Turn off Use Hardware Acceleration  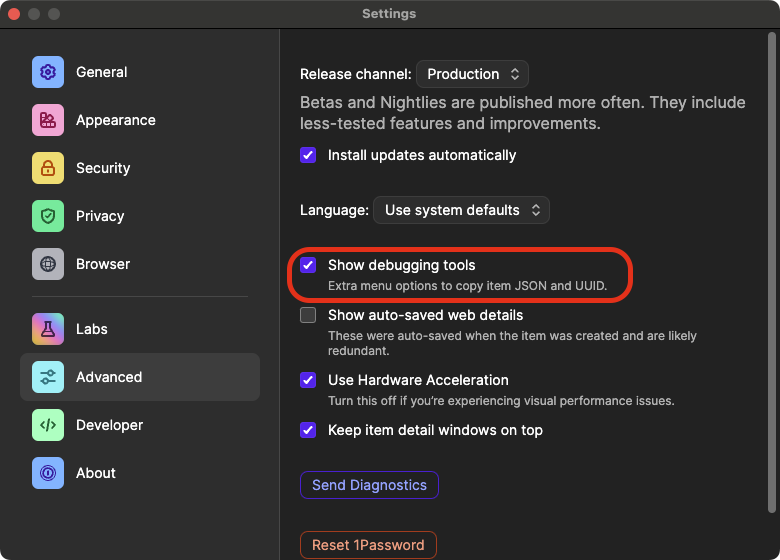(308, 380)
